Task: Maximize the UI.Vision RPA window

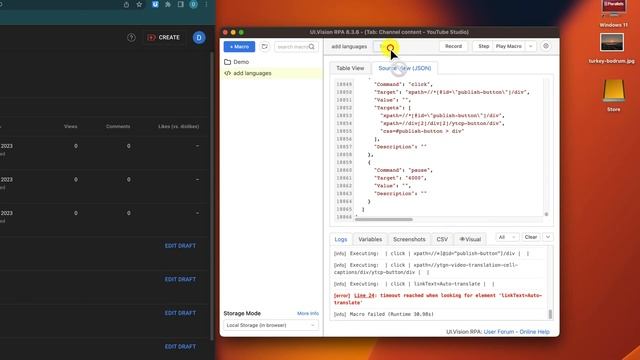Action: 241,32
